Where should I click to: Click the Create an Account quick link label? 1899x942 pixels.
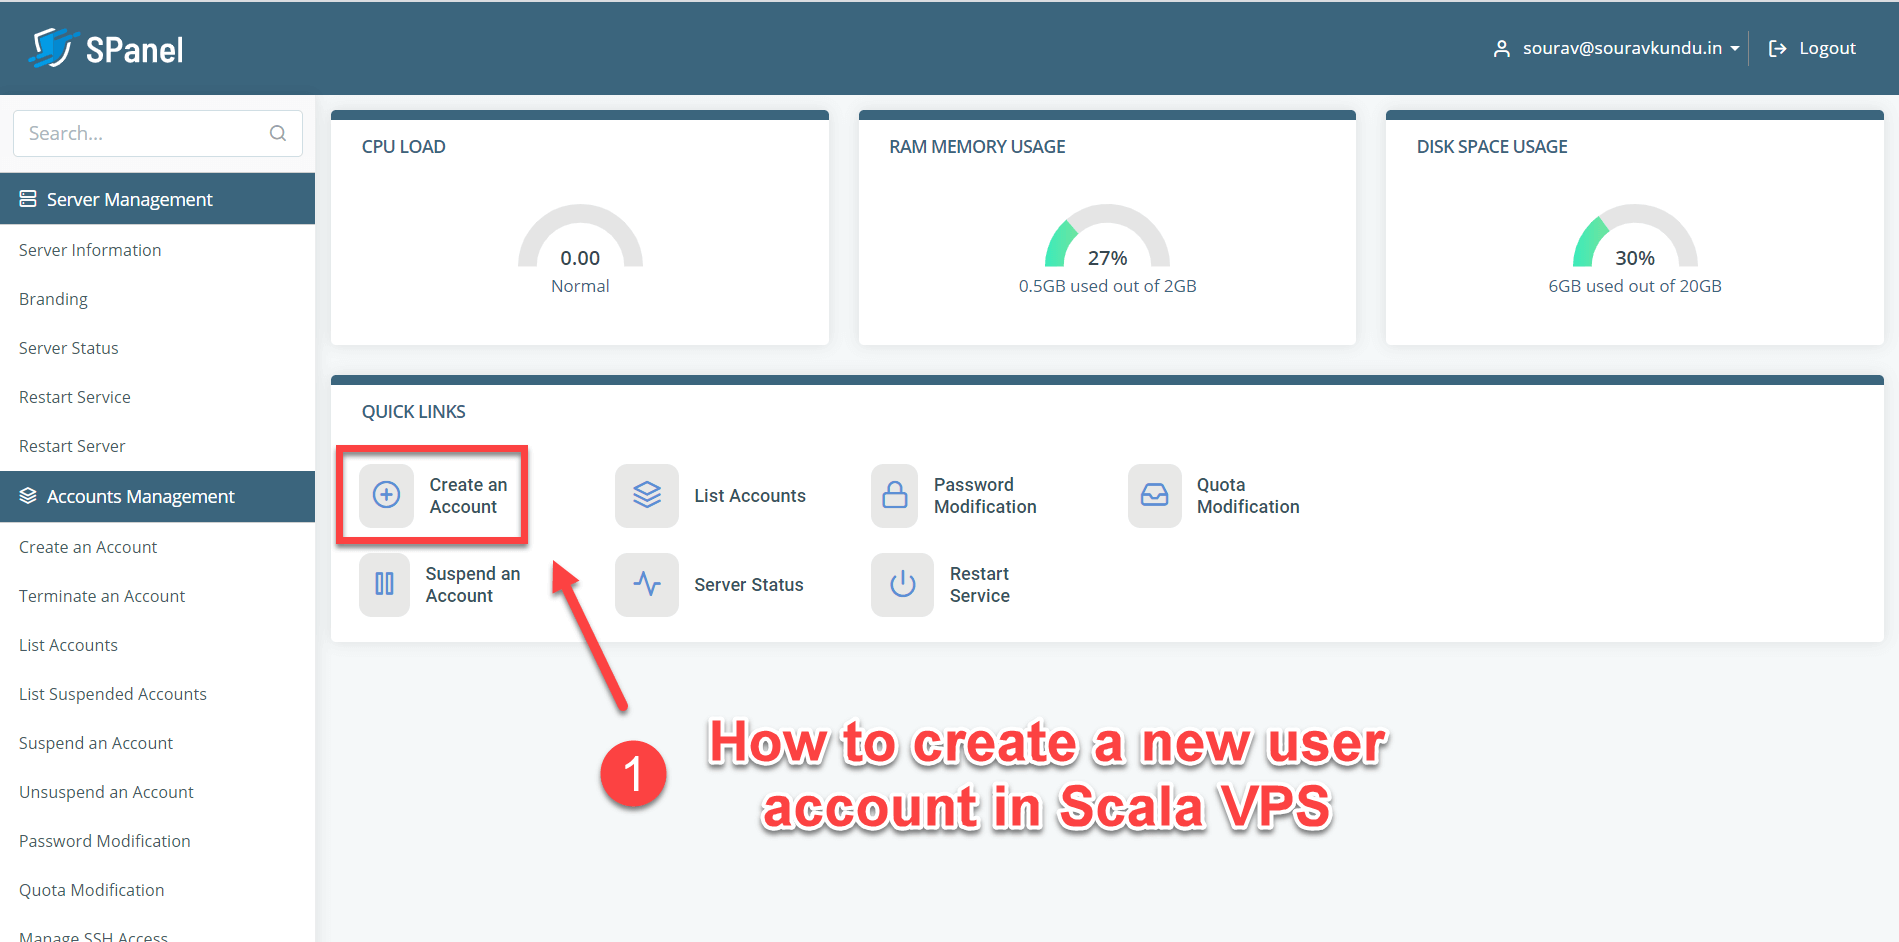468,496
